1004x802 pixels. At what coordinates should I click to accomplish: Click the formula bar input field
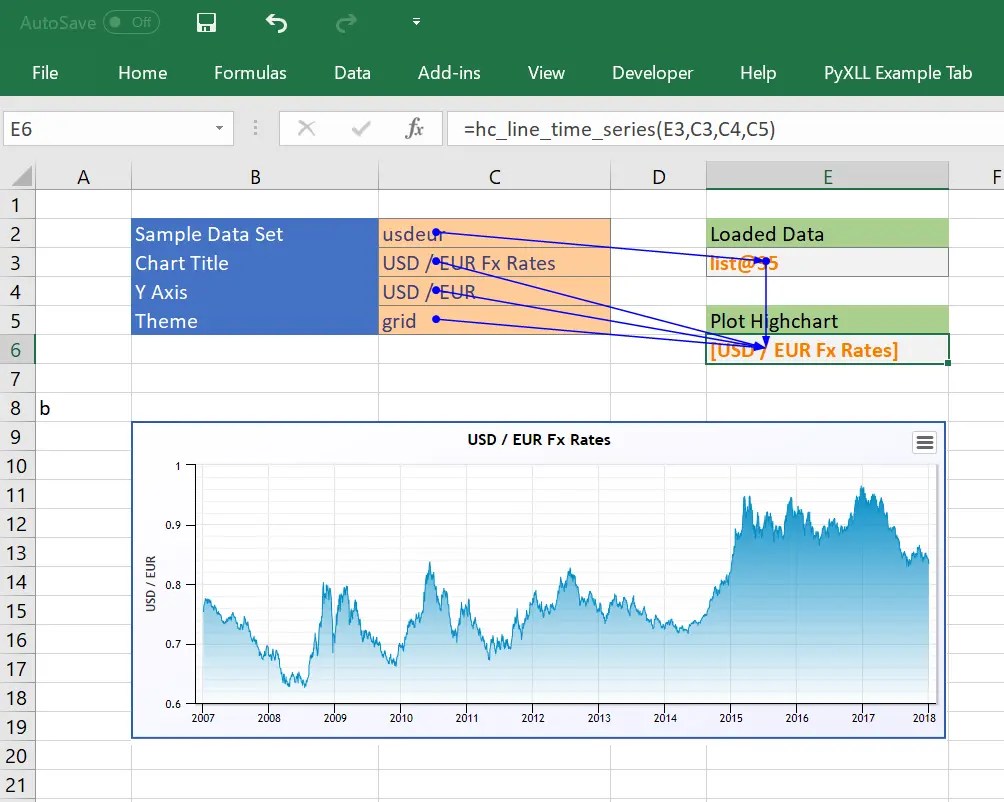[725, 129]
